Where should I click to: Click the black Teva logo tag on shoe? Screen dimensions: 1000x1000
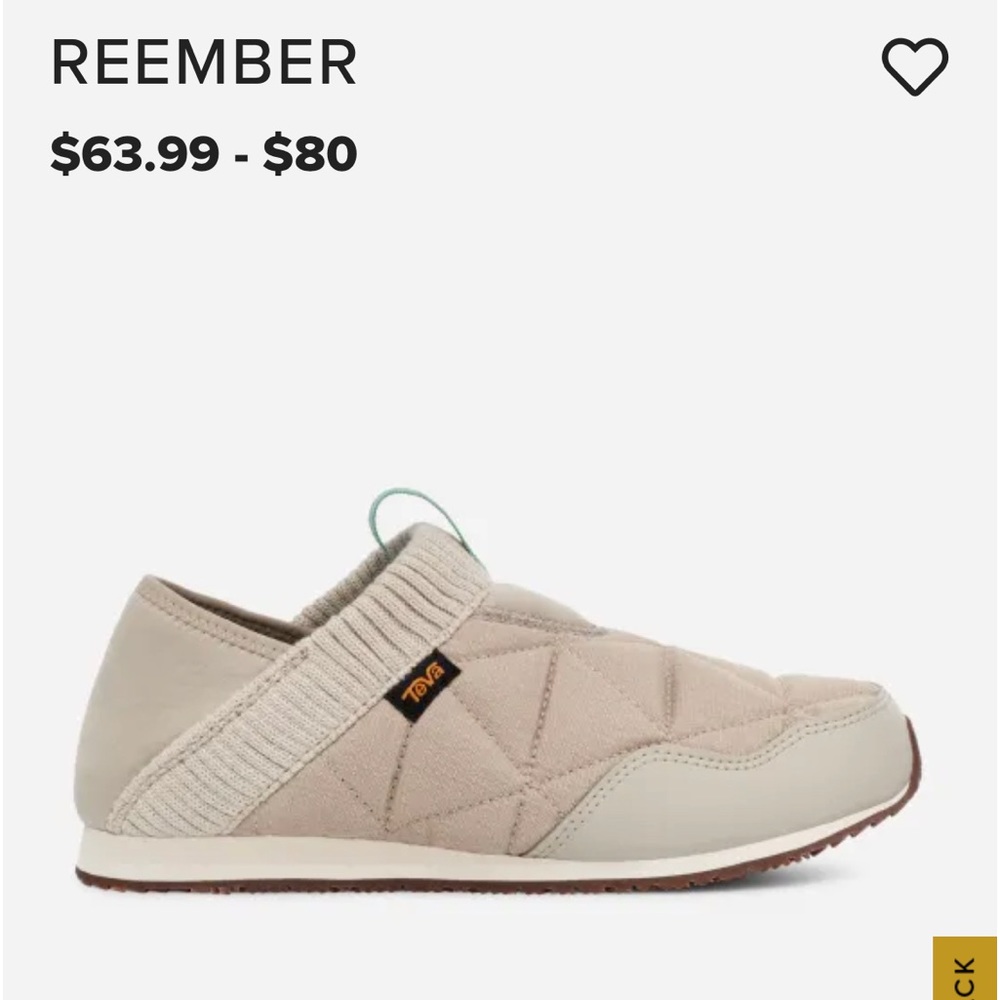pos(422,687)
